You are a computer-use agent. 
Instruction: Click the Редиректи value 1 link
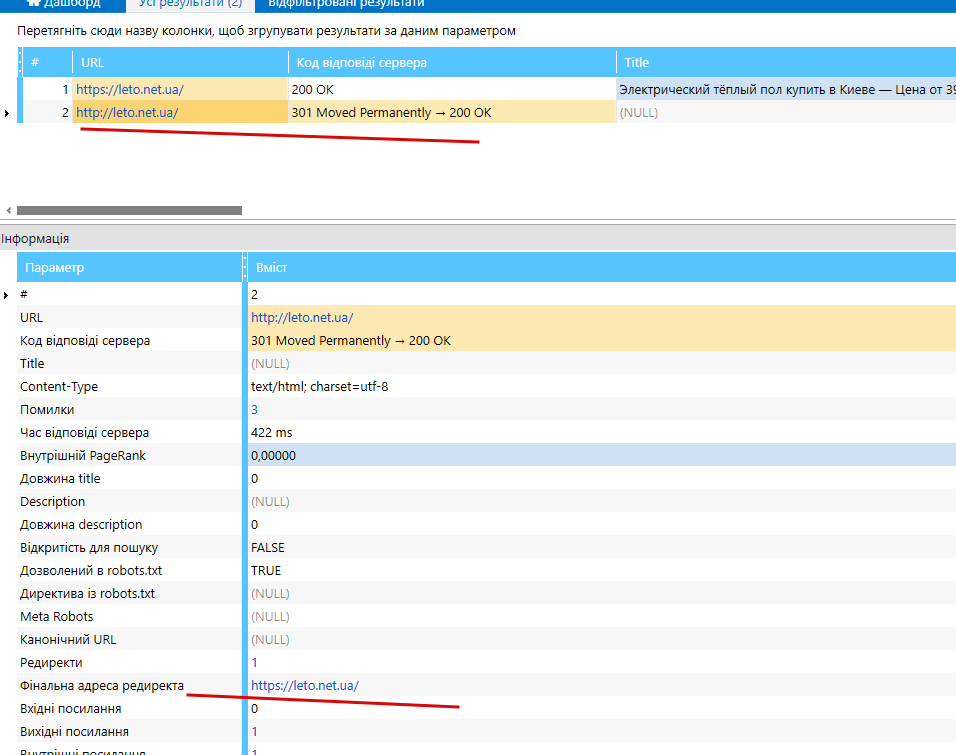point(254,663)
